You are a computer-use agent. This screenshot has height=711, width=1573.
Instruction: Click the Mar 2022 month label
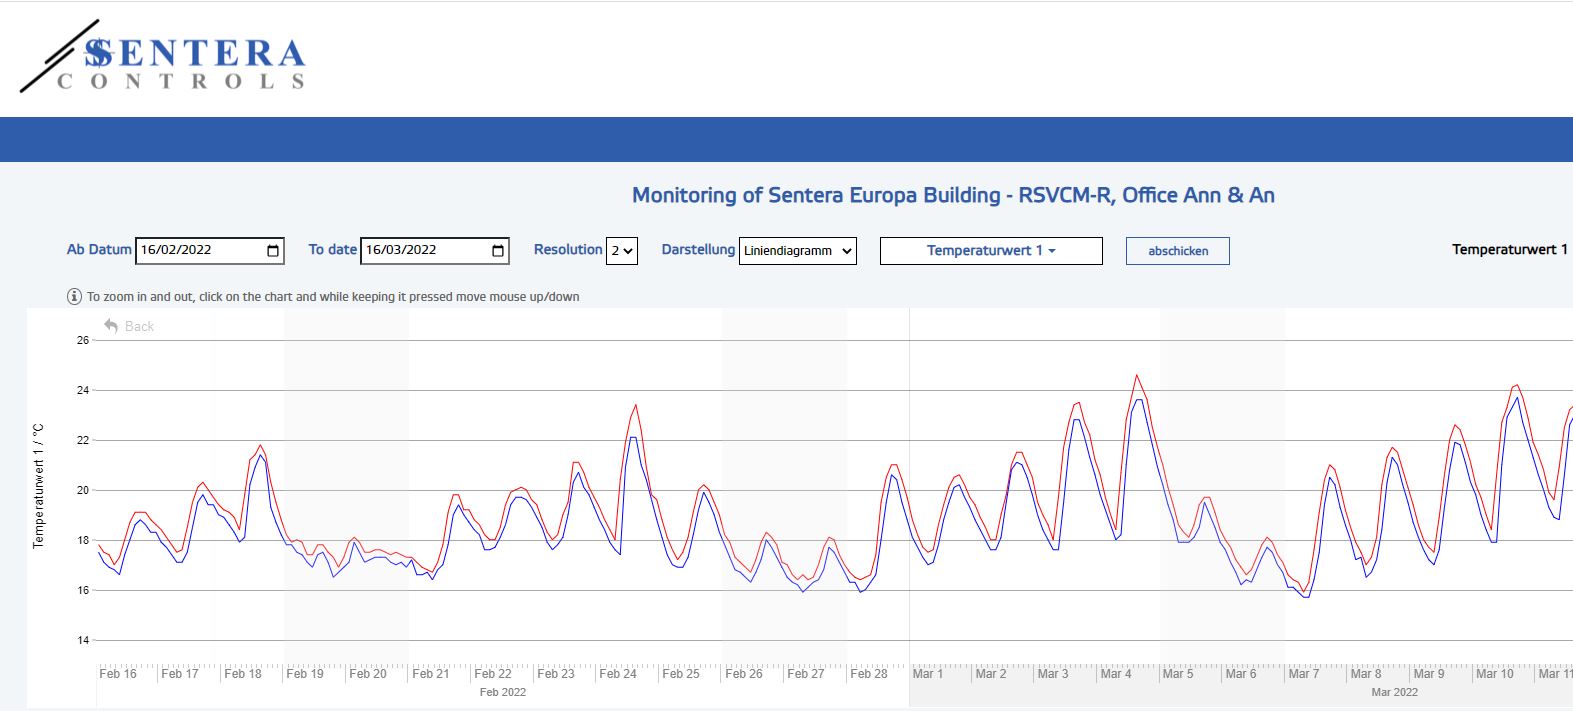click(1395, 692)
